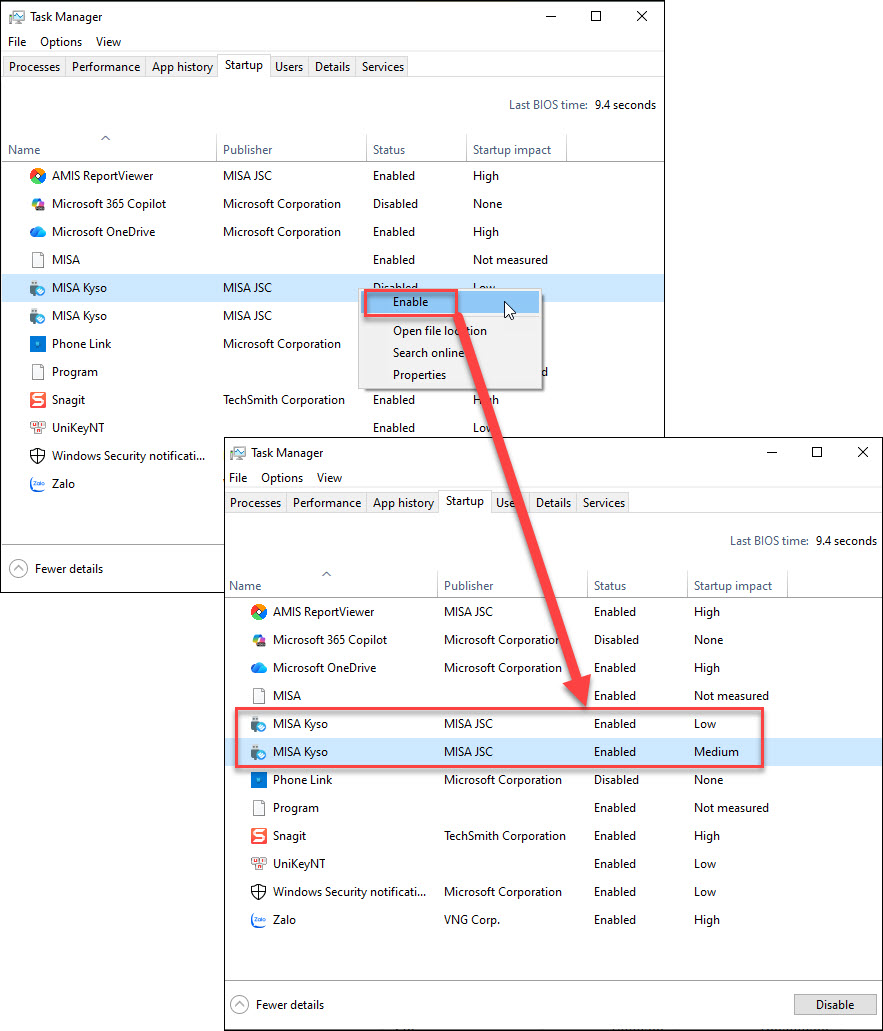Click Program file icon in back window

[x=37, y=372]
